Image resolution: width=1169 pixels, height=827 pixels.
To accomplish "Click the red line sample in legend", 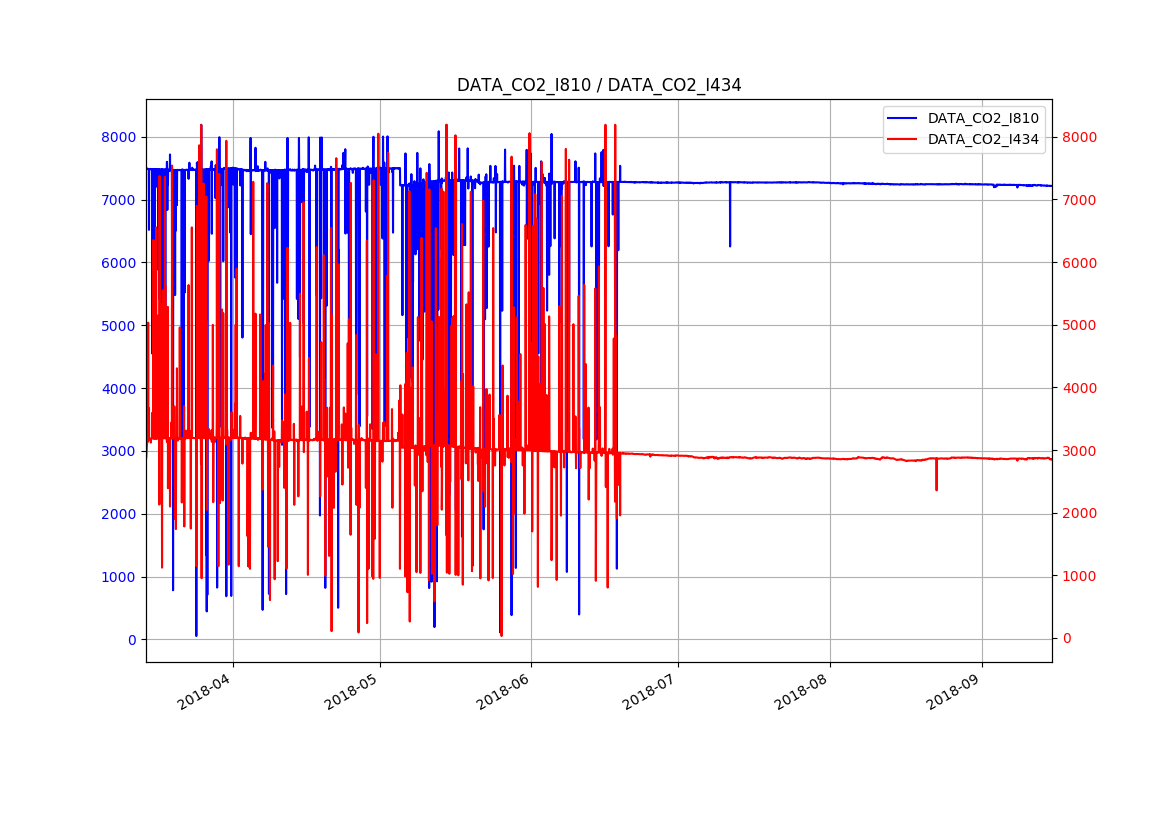I will pyautogui.click(x=903, y=139).
